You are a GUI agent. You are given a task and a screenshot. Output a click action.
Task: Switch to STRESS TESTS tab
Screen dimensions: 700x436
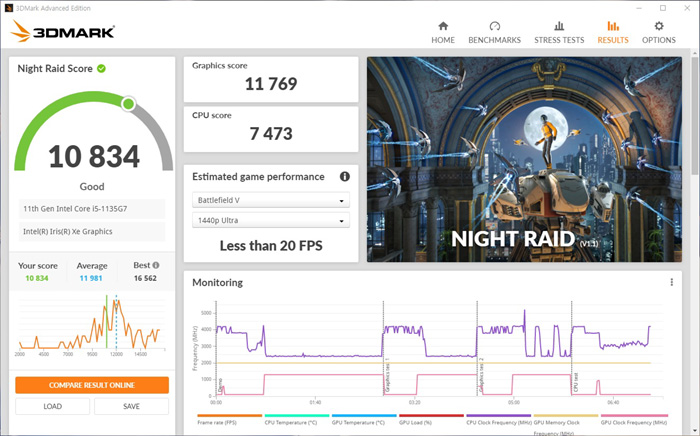click(559, 33)
